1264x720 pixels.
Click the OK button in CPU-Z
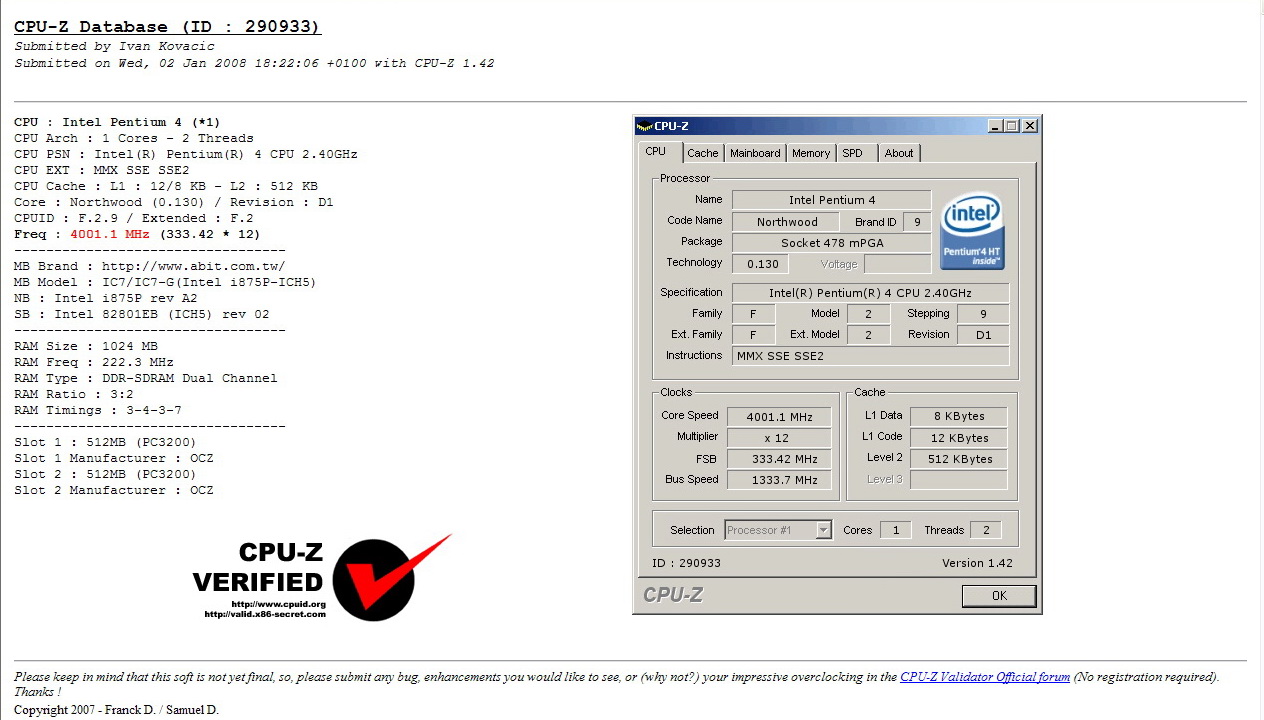point(999,595)
